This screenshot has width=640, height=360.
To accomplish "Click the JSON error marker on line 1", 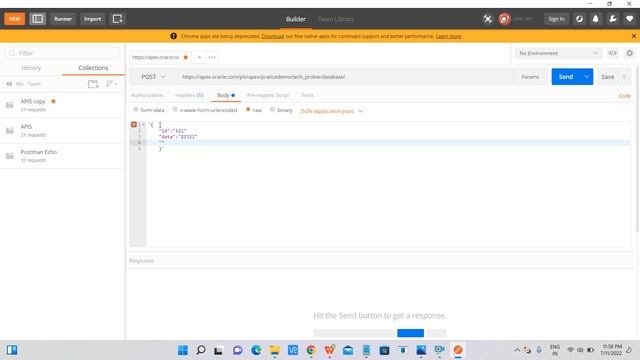I will coord(133,124).
